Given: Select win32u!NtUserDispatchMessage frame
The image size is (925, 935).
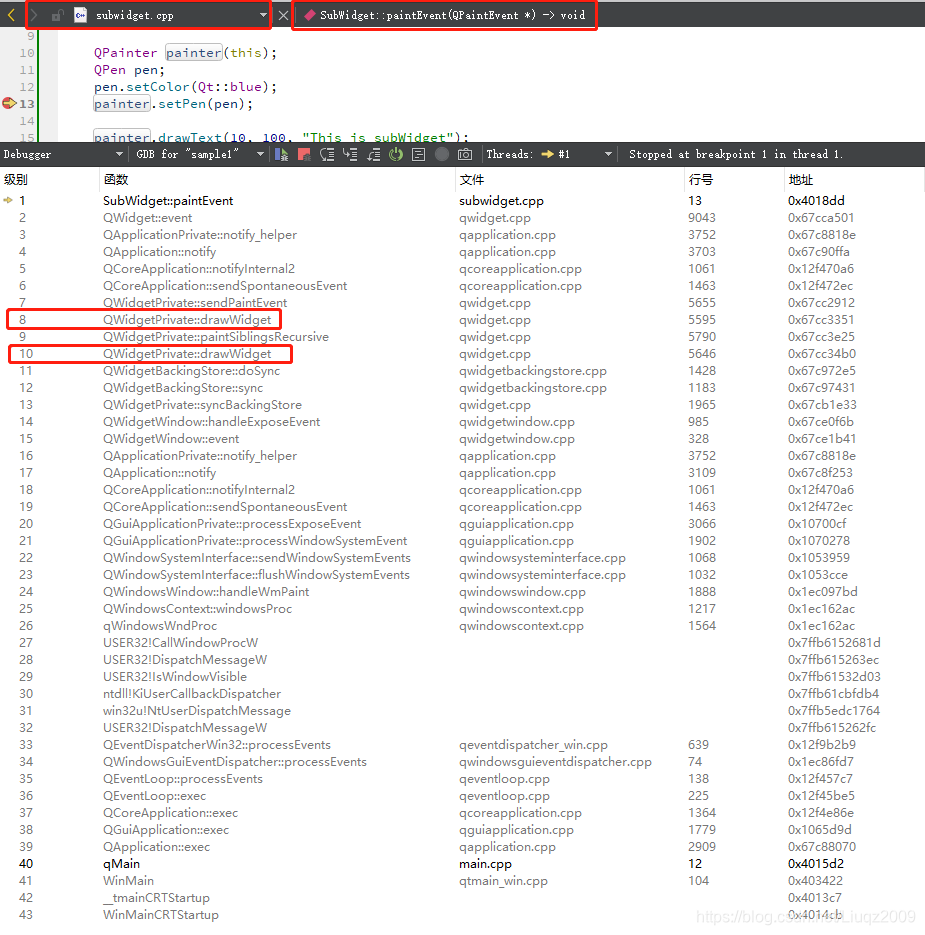Looking at the screenshot, I should pyautogui.click(x=462, y=710).
